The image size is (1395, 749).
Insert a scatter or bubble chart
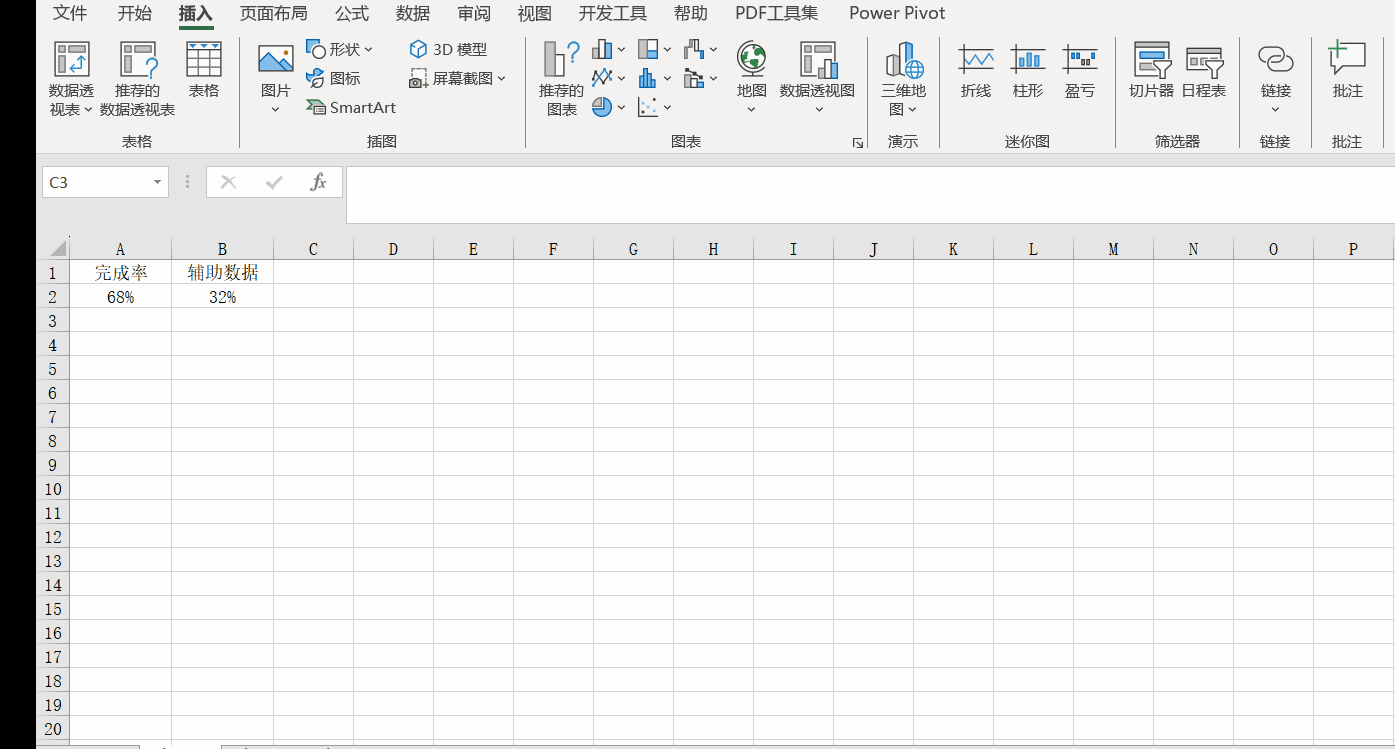click(x=648, y=107)
